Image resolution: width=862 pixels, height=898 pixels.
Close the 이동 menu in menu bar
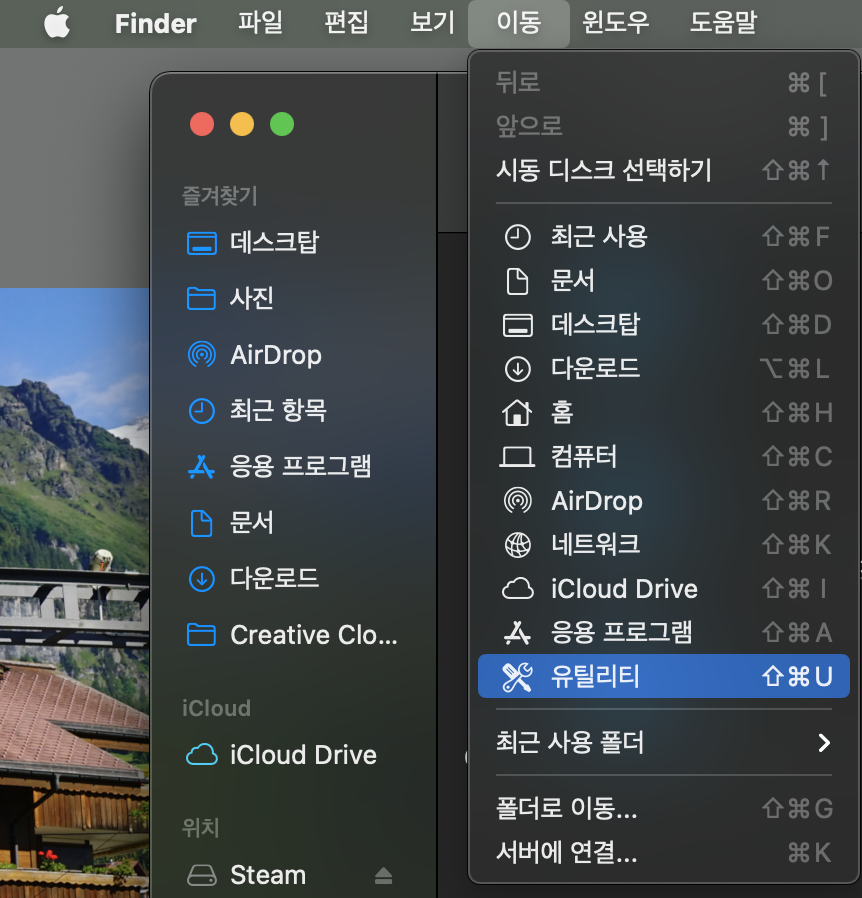point(518,23)
